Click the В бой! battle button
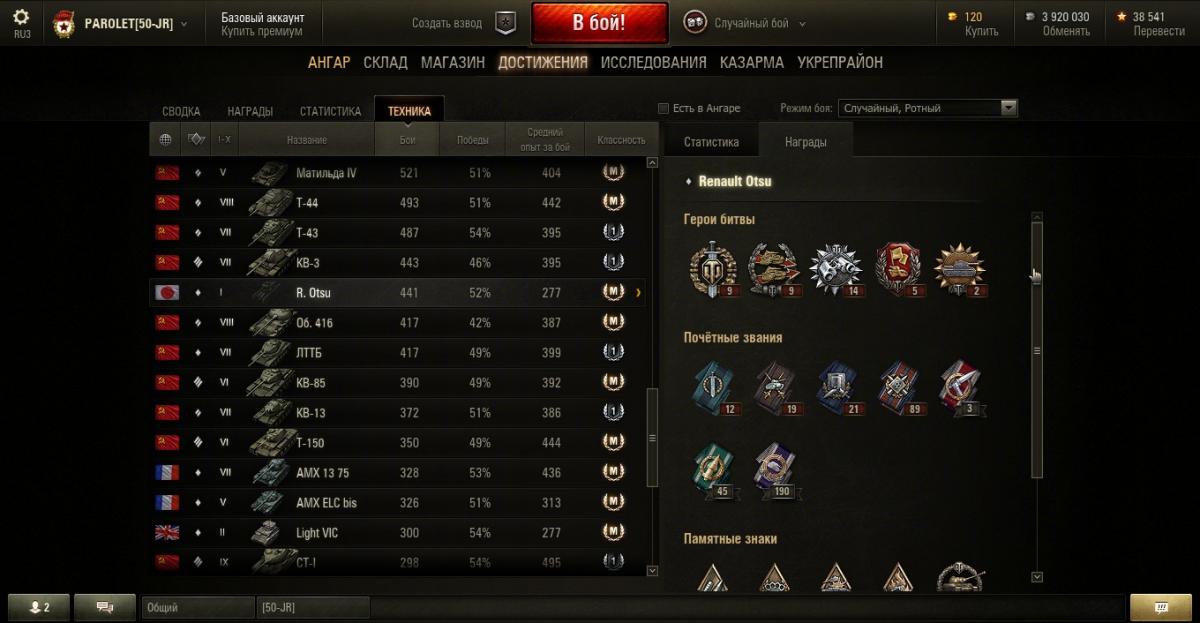Image resolution: width=1200 pixels, height=623 pixels. click(600, 23)
